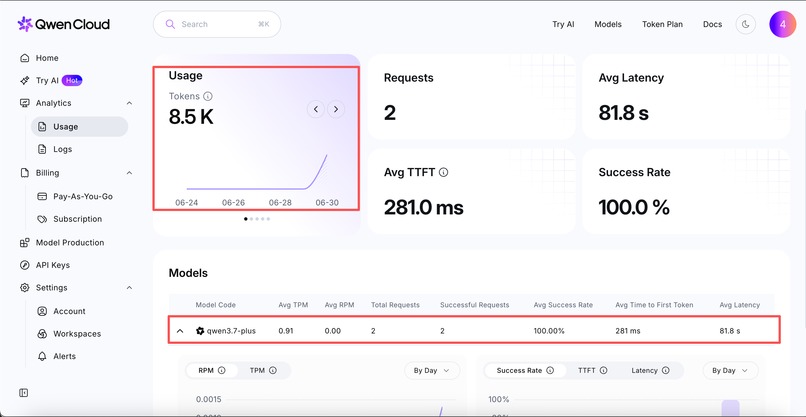Click the Avg TPM column header
The width and height of the screenshot is (806, 417).
click(x=293, y=305)
